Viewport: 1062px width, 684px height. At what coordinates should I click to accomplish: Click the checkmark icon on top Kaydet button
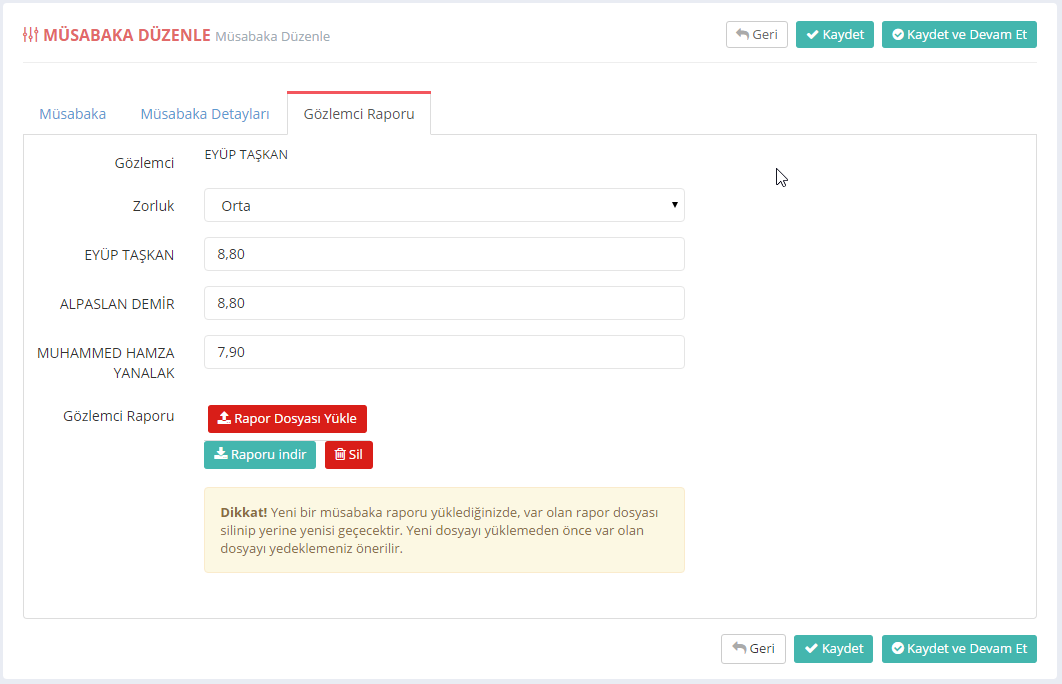[x=812, y=34]
